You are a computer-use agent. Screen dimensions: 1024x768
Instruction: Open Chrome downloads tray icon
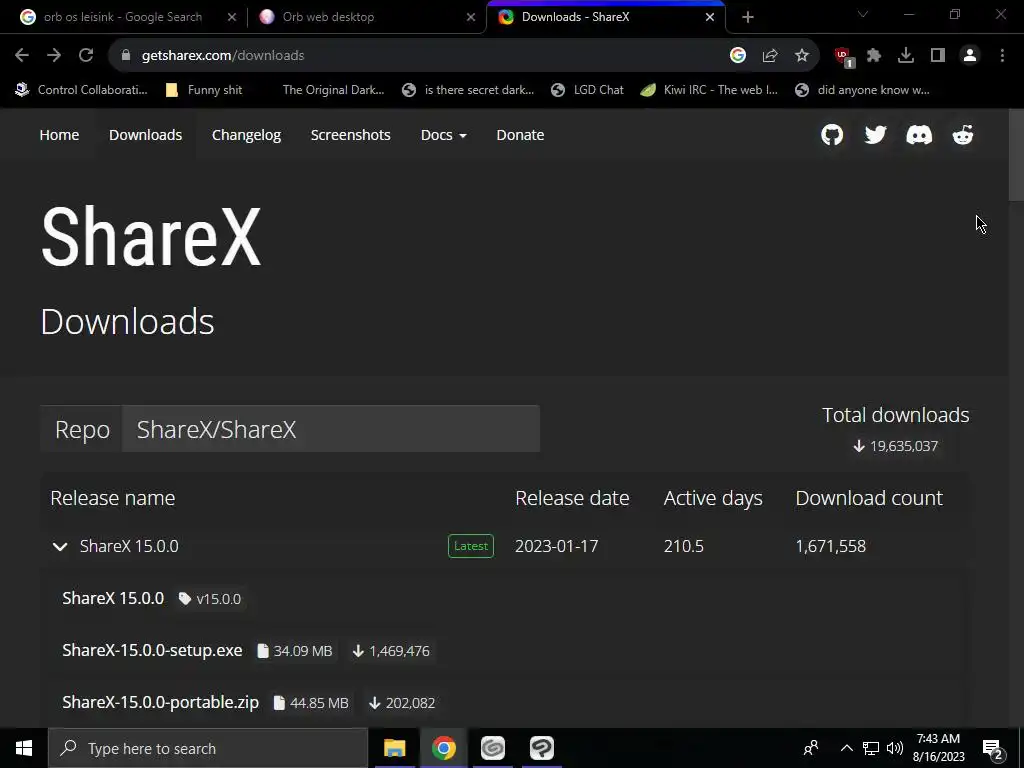coord(906,56)
